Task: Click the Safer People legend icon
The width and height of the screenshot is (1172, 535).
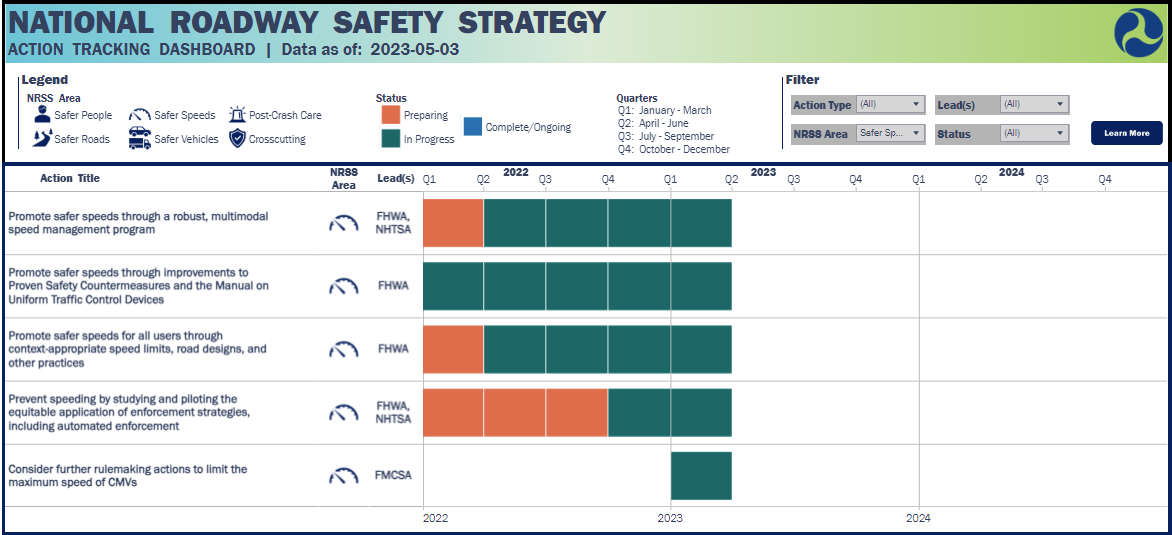Action: coord(42,115)
